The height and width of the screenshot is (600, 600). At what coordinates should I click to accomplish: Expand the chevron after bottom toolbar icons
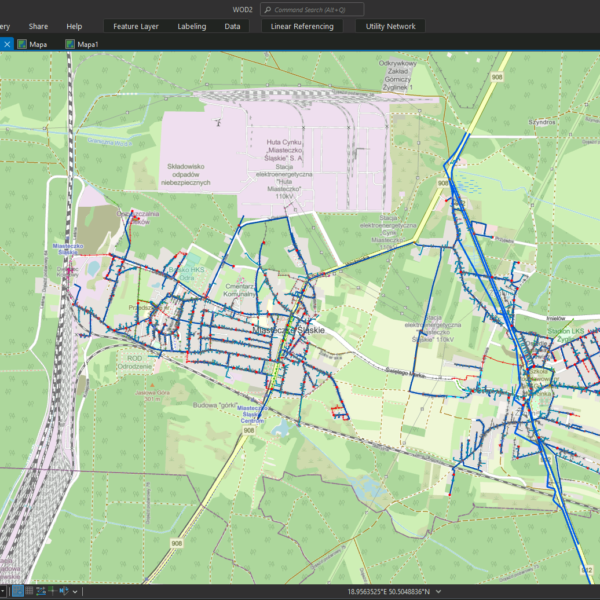tap(75, 592)
